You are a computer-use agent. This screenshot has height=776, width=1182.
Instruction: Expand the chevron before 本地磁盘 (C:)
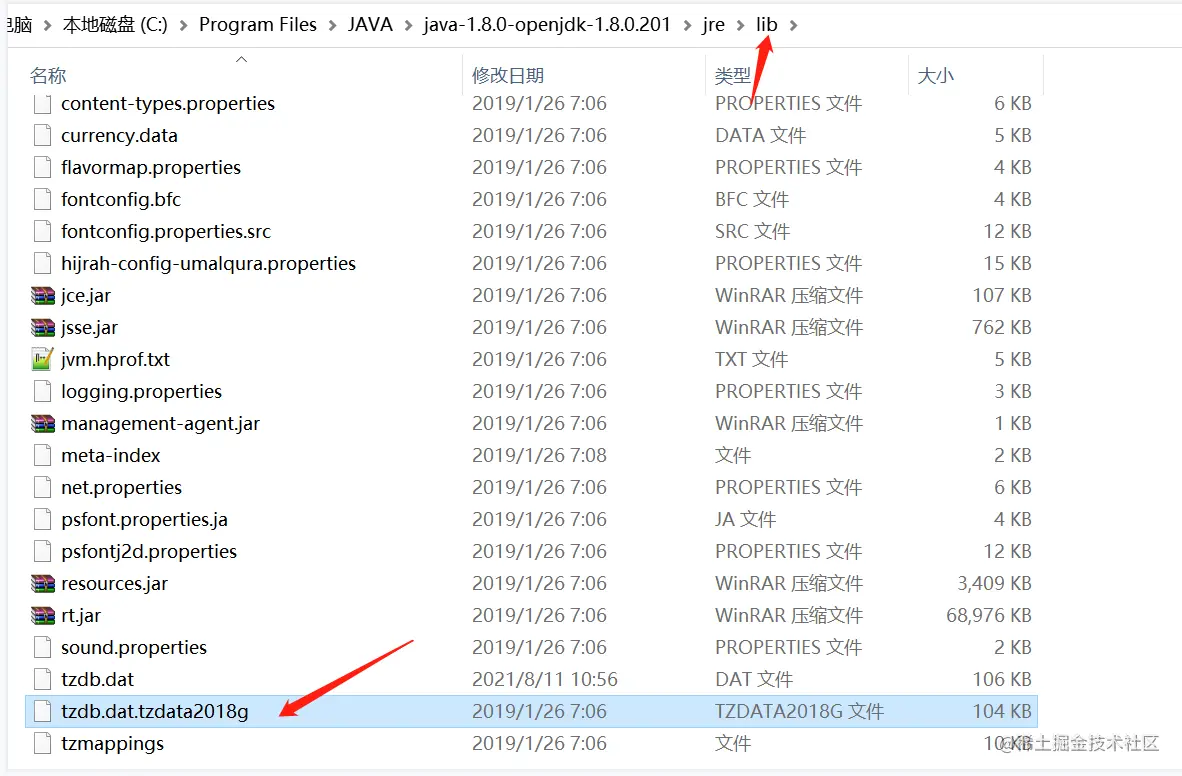click(47, 26)
